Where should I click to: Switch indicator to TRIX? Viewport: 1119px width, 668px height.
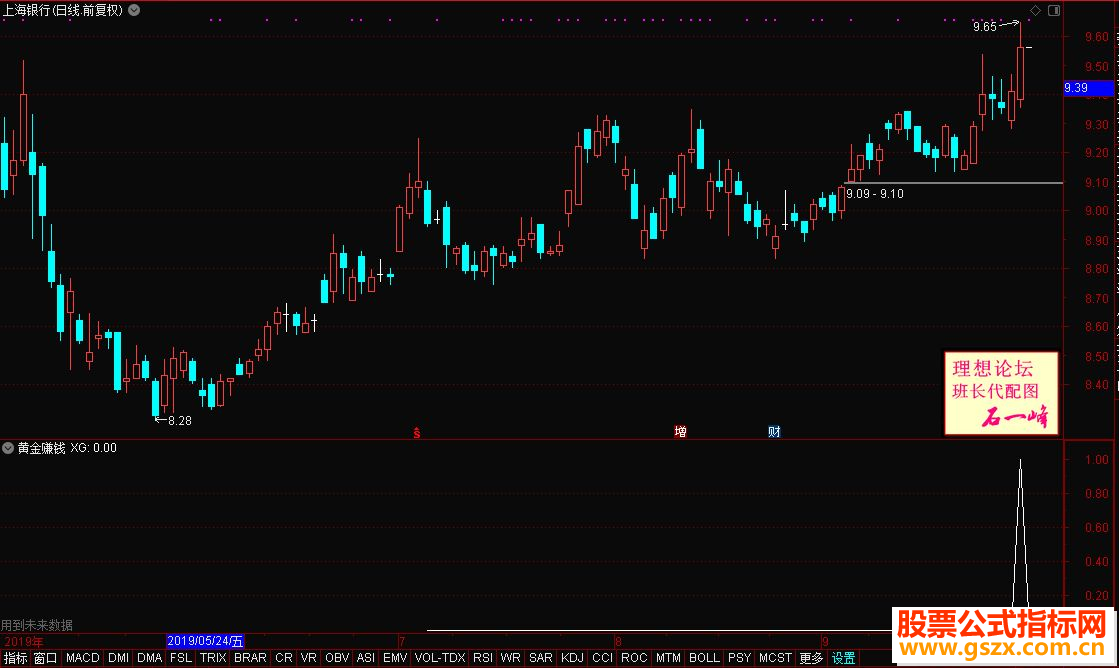point(213,658)
